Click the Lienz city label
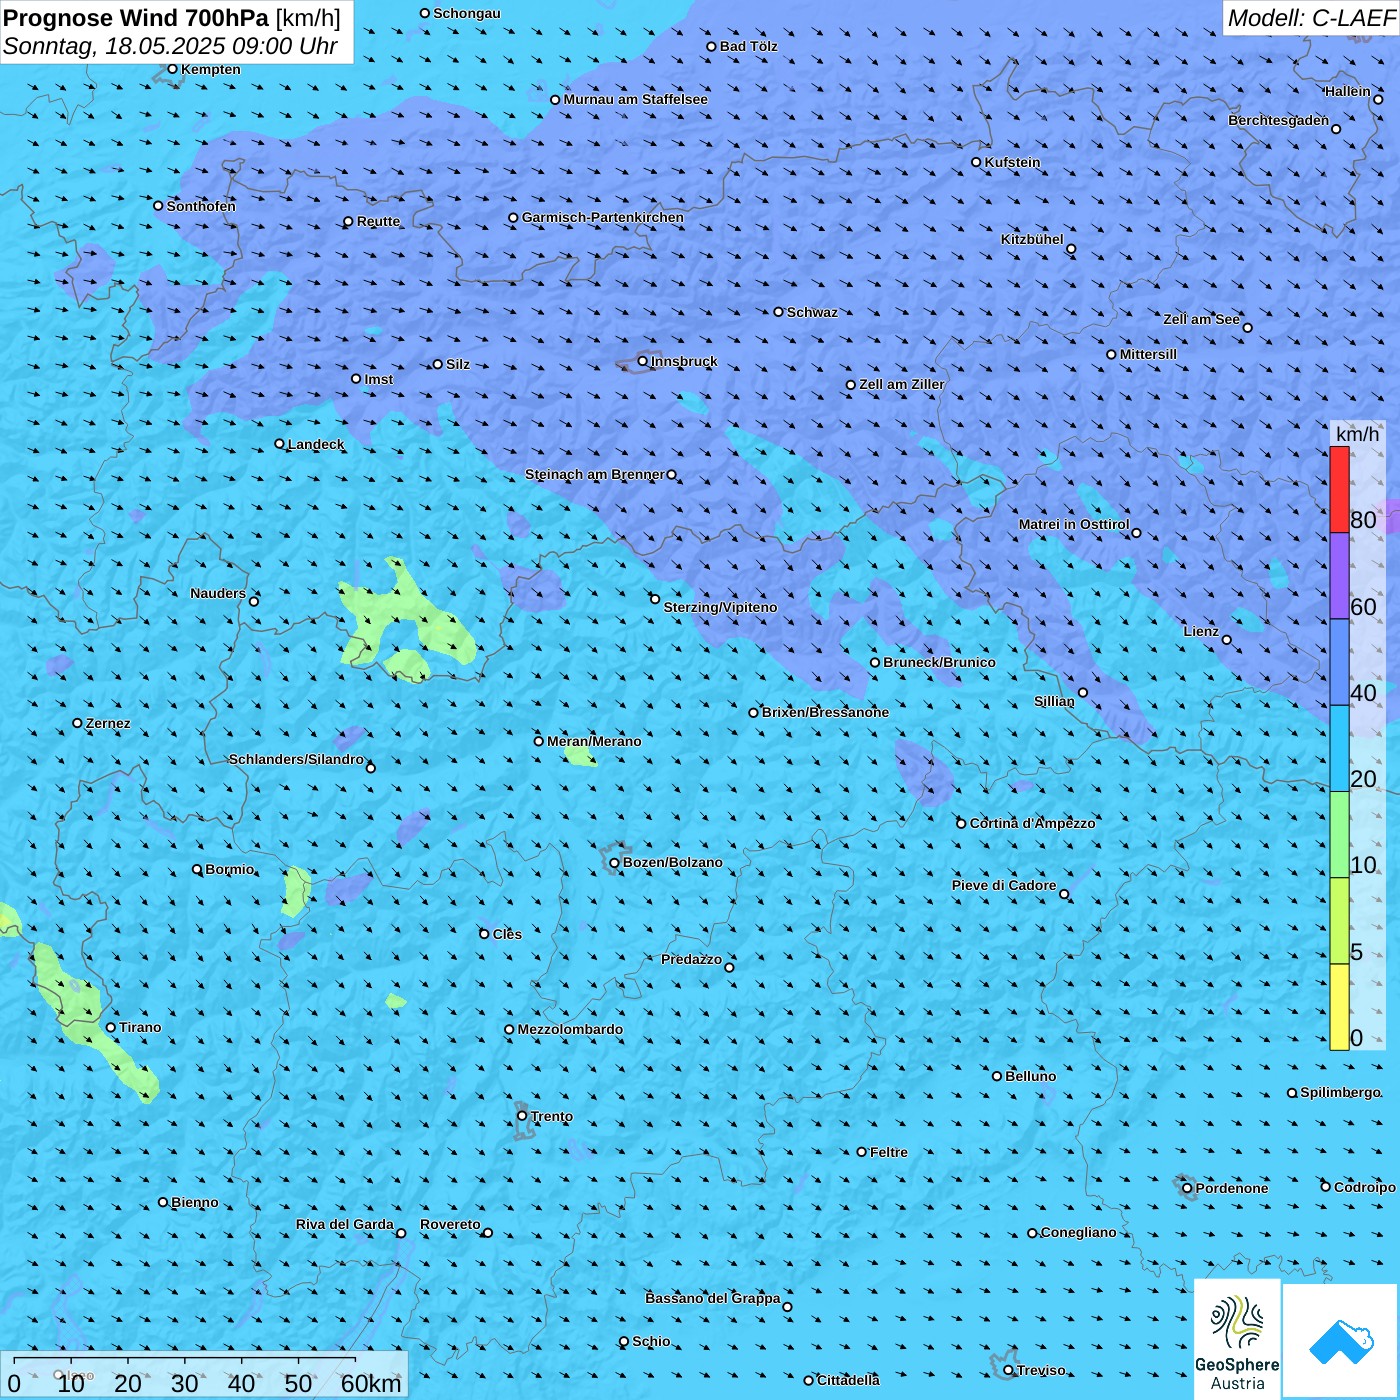The width and height of the screenshot is (1400, 1400). (1201, 631)
